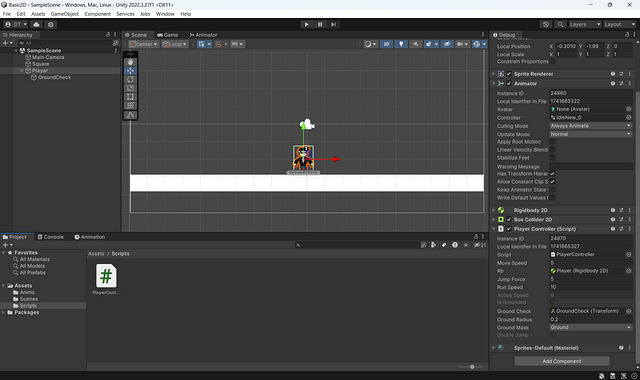Select the Rotate tool
640x380 pixels.
pyautogui.click(x=130, y=79)
